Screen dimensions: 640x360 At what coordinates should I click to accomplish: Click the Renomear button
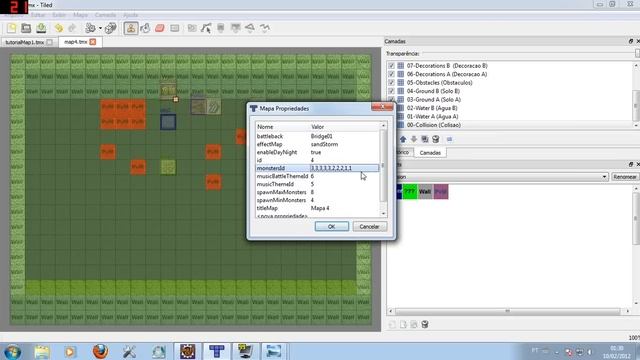tap(625, 177)
